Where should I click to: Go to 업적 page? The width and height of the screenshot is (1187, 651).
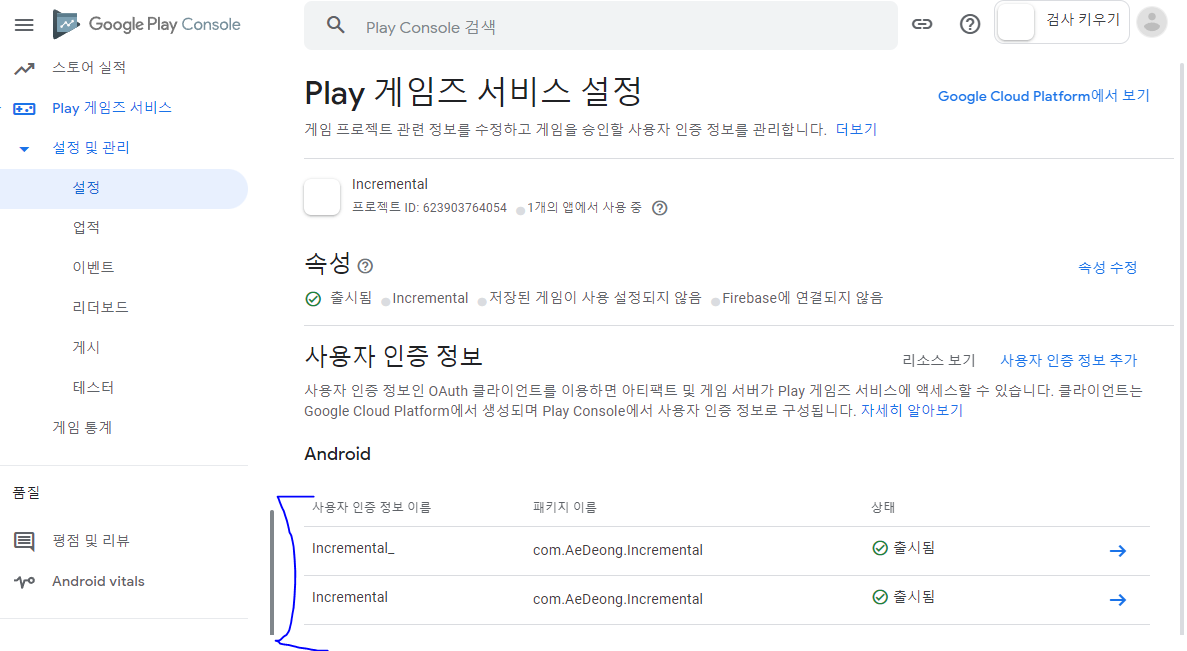(86, 228)
